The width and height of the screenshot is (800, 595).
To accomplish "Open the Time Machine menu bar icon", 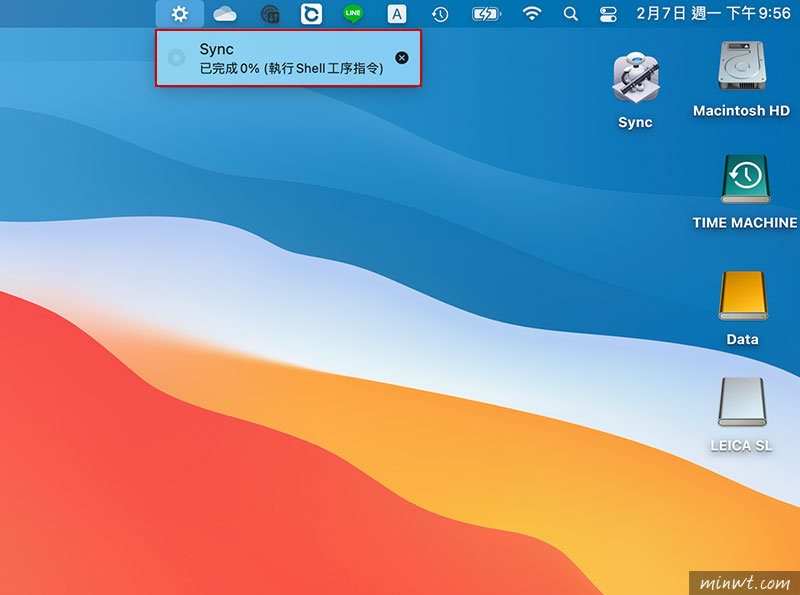I will tap(440, 14).
